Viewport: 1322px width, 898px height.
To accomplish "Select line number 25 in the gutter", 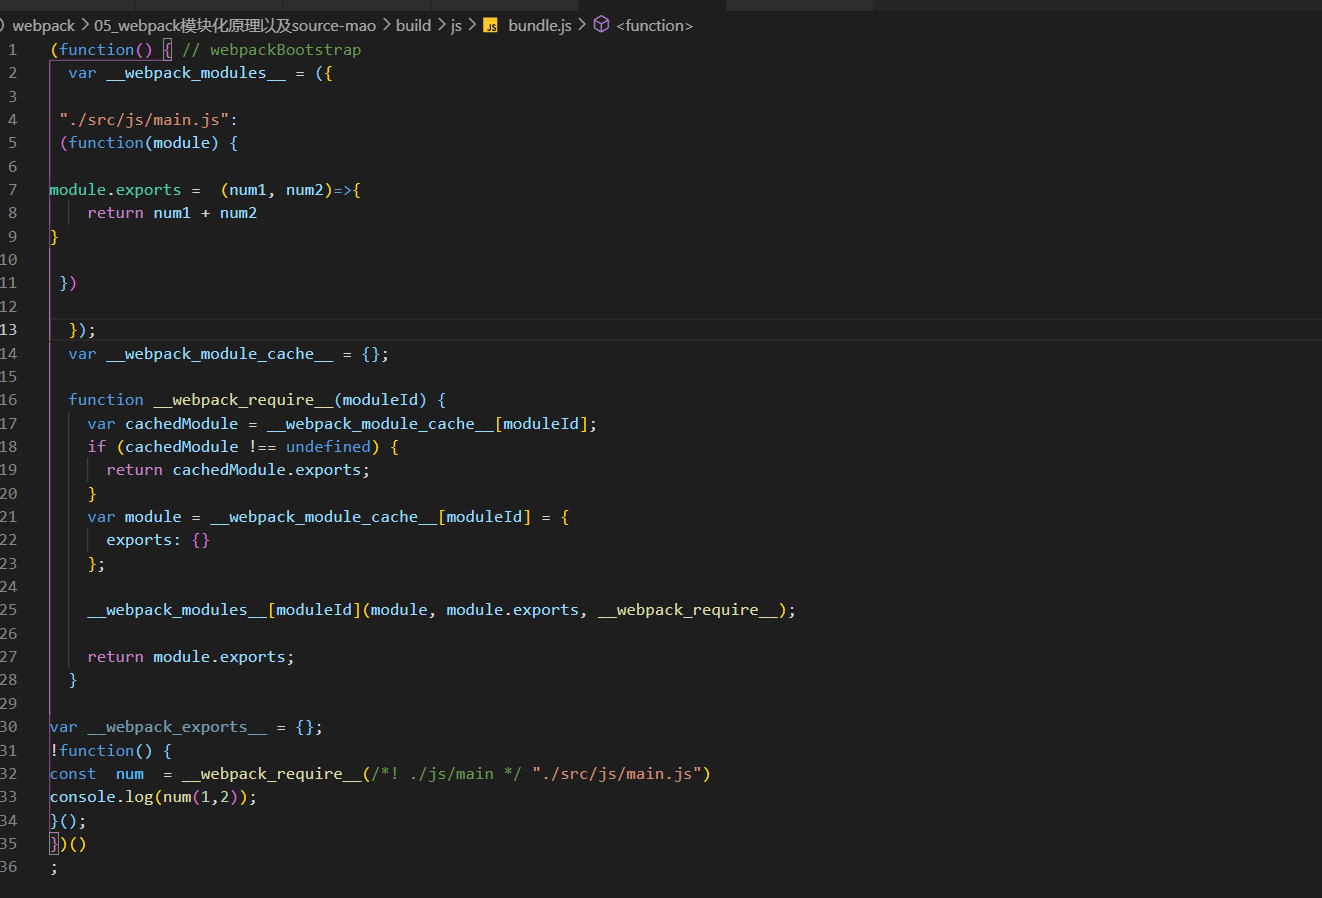I will [x=9, y=610].
